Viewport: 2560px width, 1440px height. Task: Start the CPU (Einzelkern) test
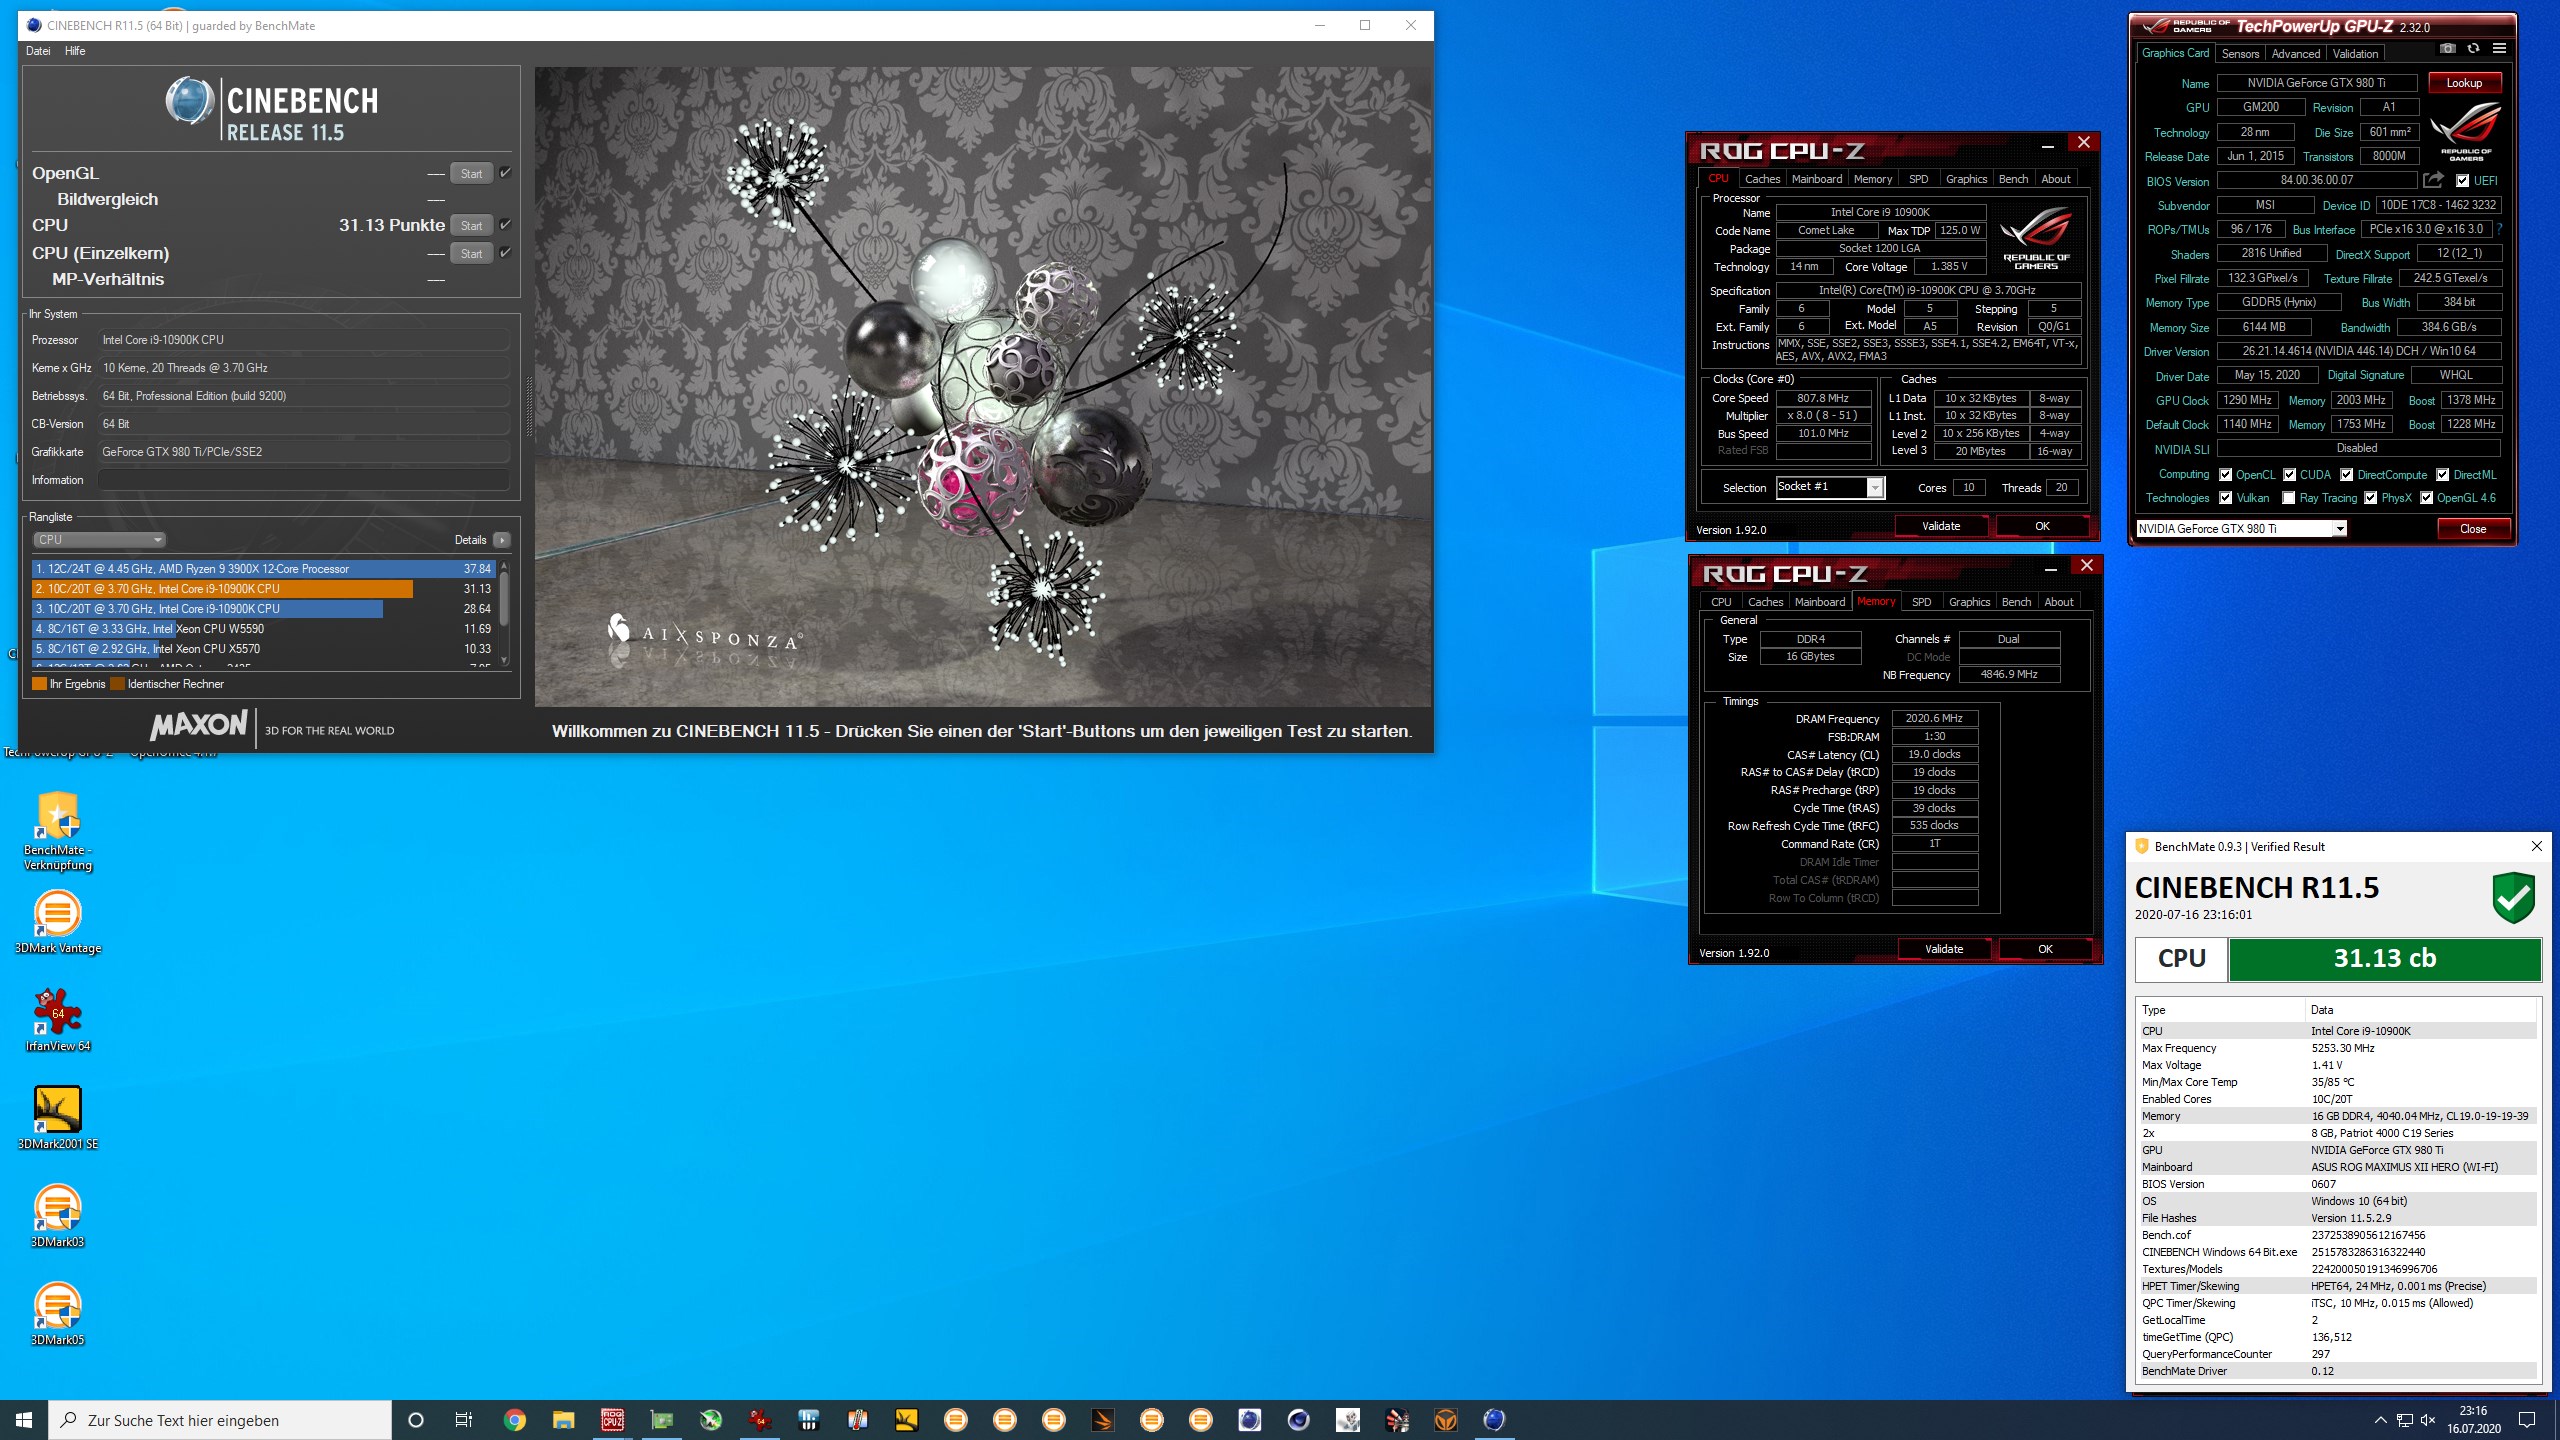471,253
